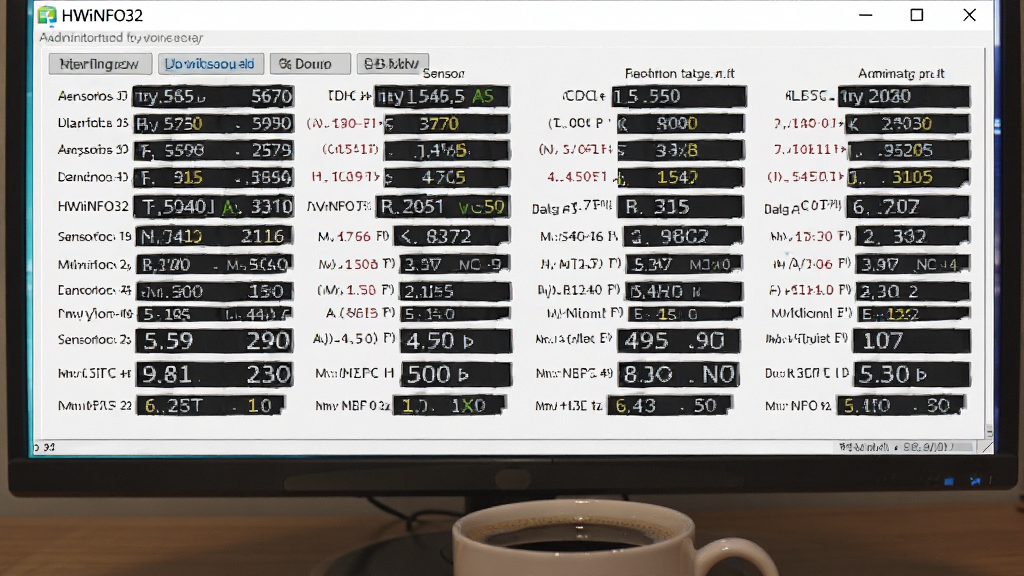
Task: Click the value field '8.30 NO'
Action: click(x=679, y=374)
